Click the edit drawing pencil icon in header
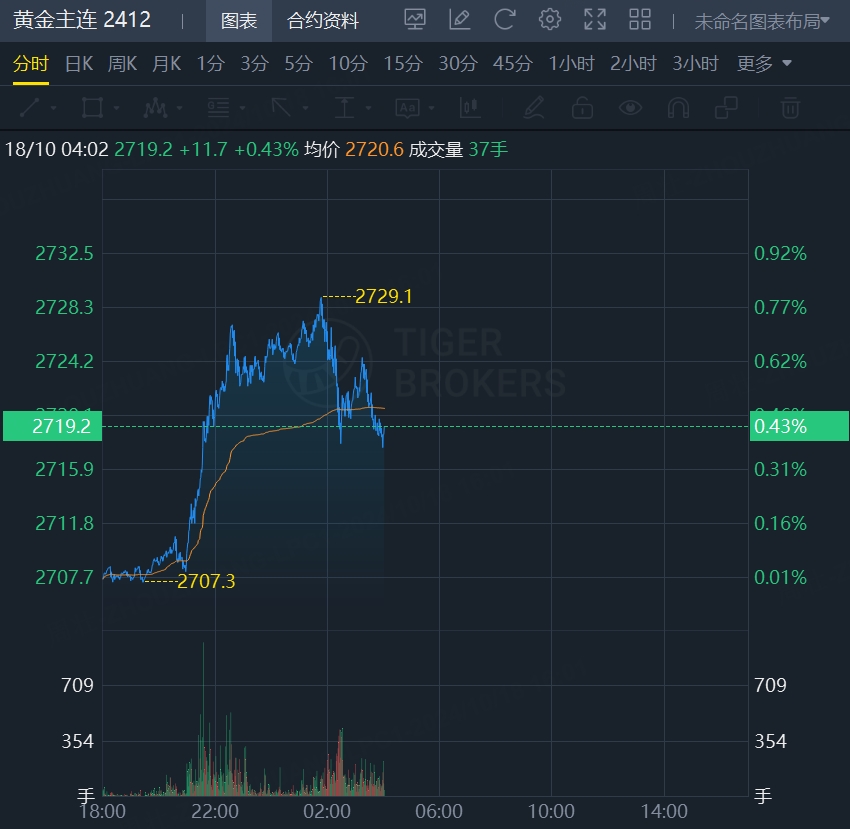This screenshot has width=850, height=829. tap(459, 19)
